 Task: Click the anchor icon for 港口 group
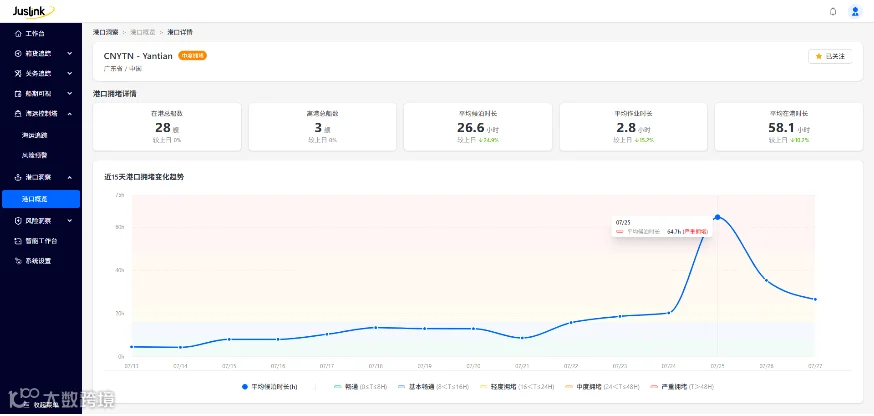pyautogui.click(x=18, y=177)
